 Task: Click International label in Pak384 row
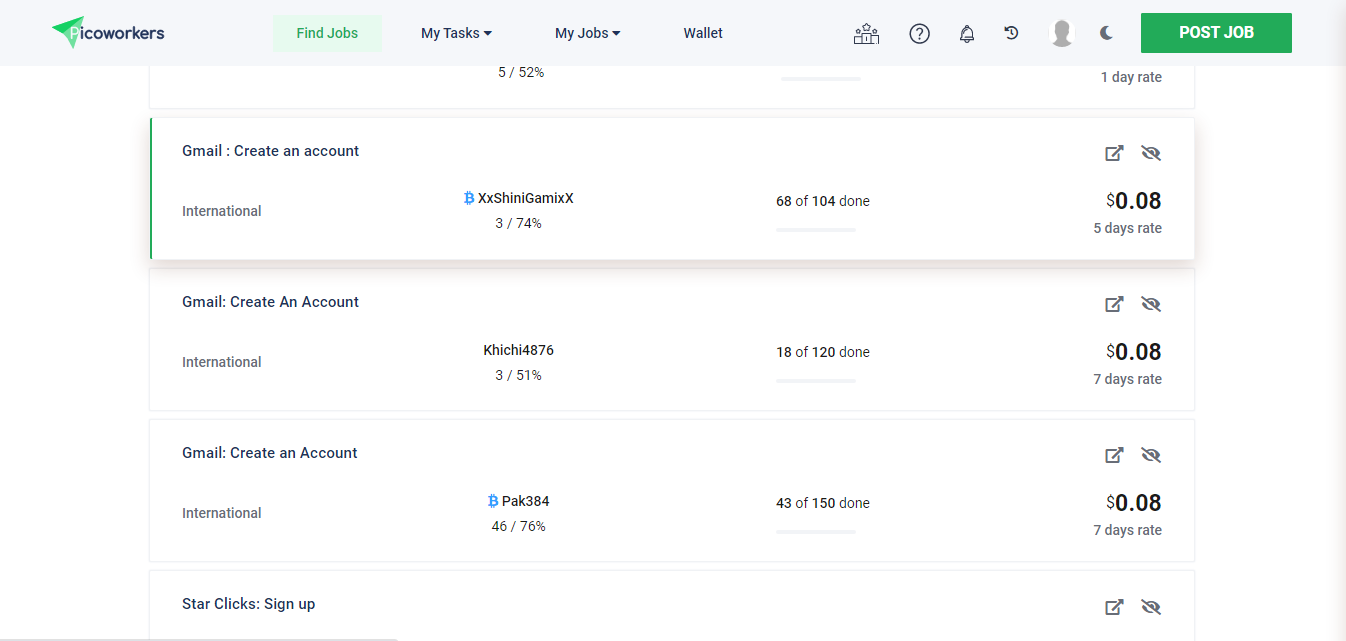(x=222, y=513)
